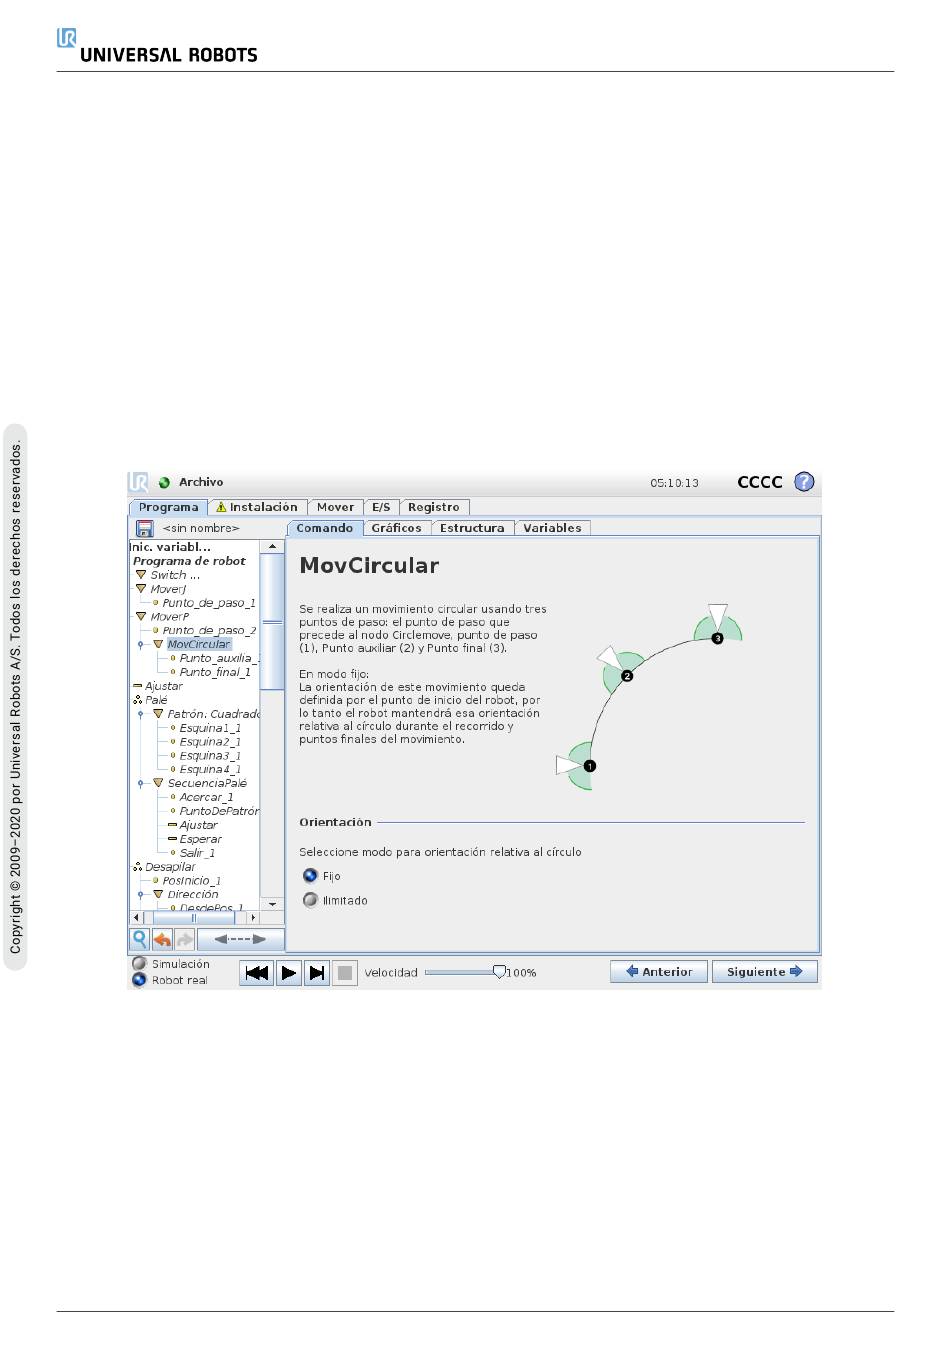Image resolution: width=950 pixels, height=1369 pixels.
Task: Select the Ilimitado orientation radio button
Action: (x=310, y=900)
